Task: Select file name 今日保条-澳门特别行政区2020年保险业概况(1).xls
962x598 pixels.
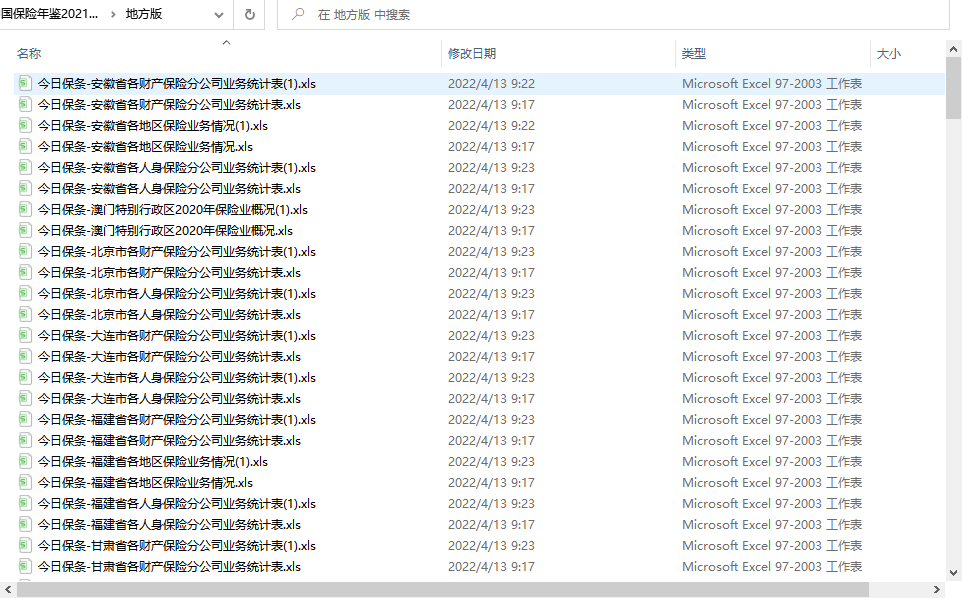Action: [173, 209]
